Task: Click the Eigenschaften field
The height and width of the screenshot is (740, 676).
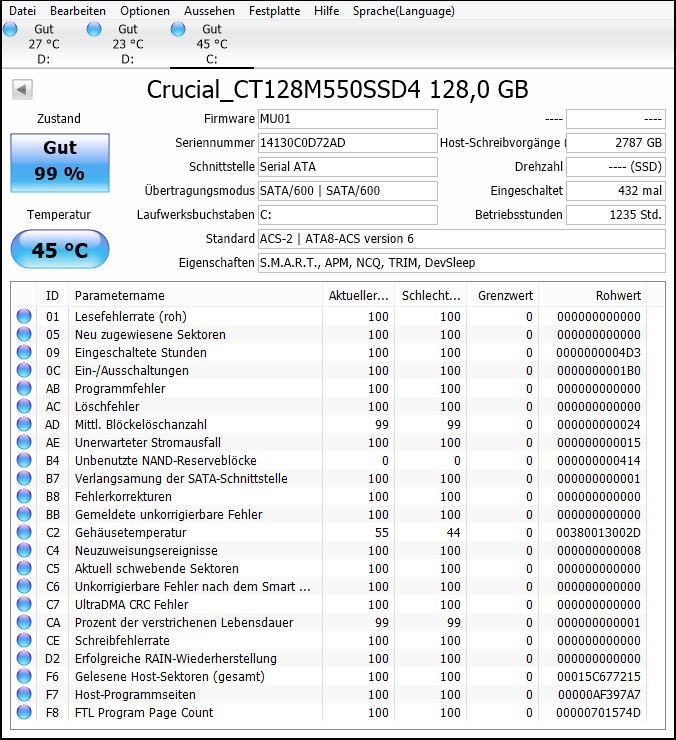Action: pos(462,263)
